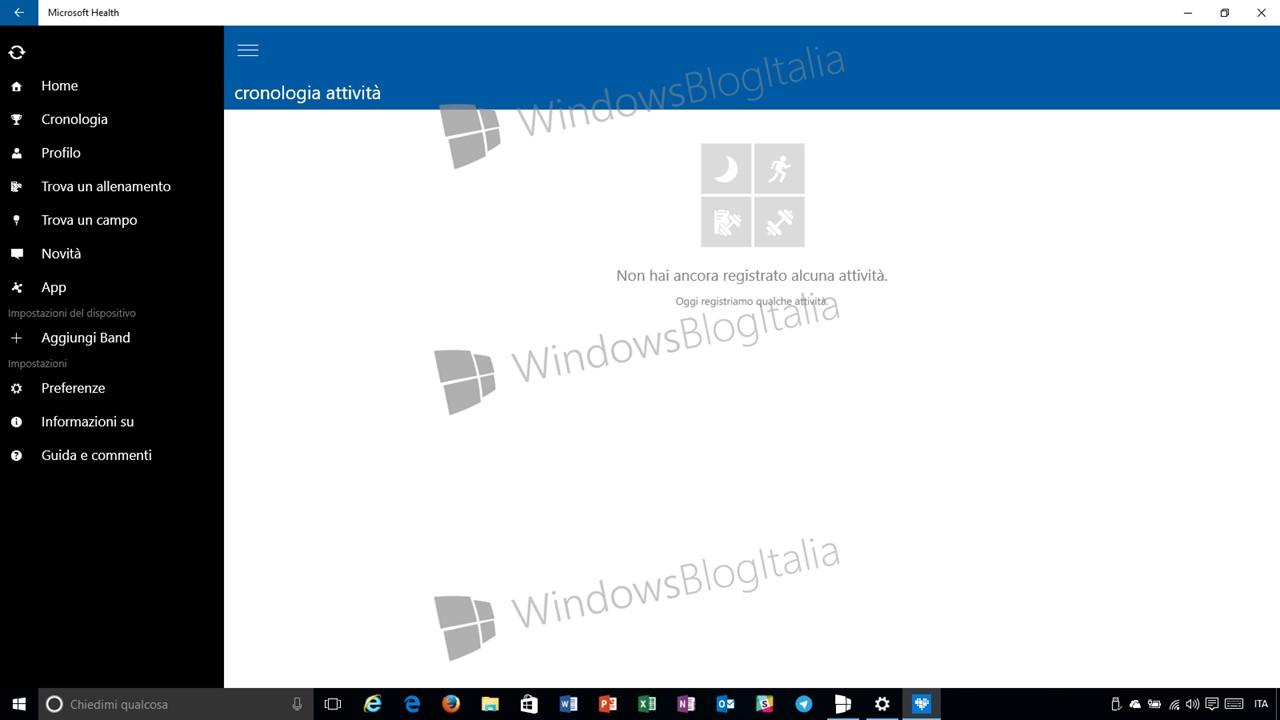The height and width of the screenshot is (720, 1280).
Task: Click the info icon beside Informazioni su
Action: coord(16,422)
